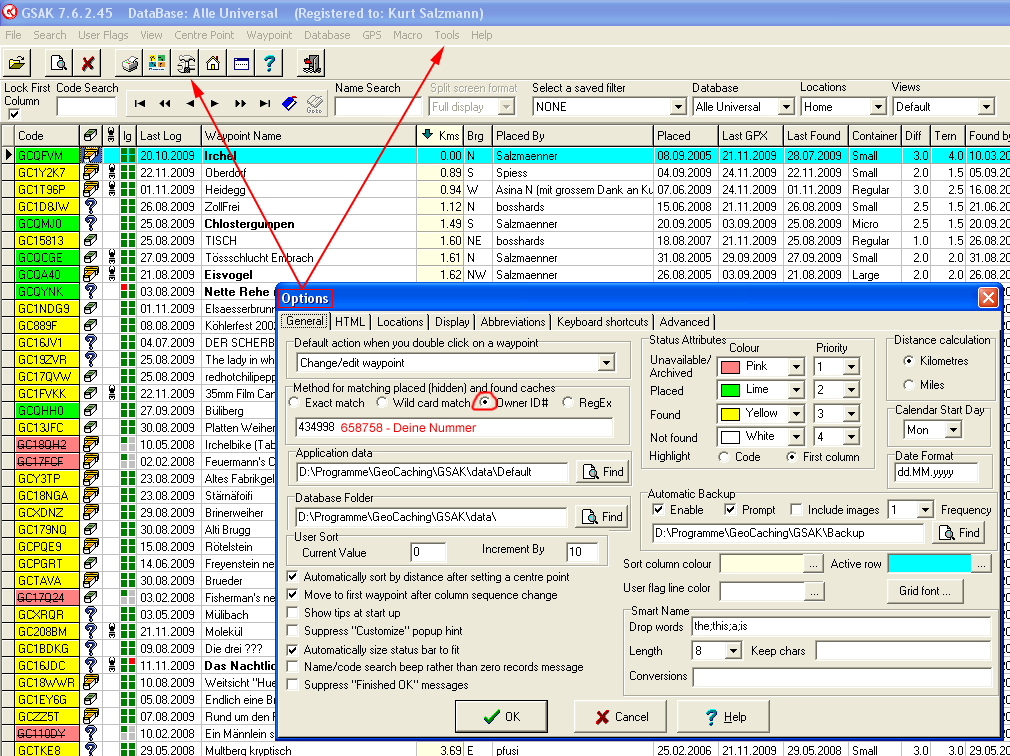
Task: Switch to the Advanced tab
Action: (x=684, y=321)
